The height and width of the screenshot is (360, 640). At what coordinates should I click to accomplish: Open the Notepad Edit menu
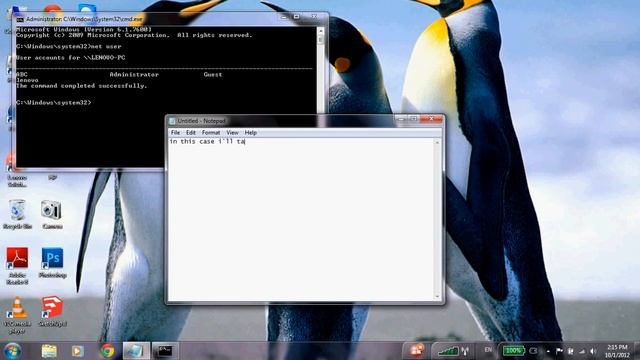(x=191, y=133)
